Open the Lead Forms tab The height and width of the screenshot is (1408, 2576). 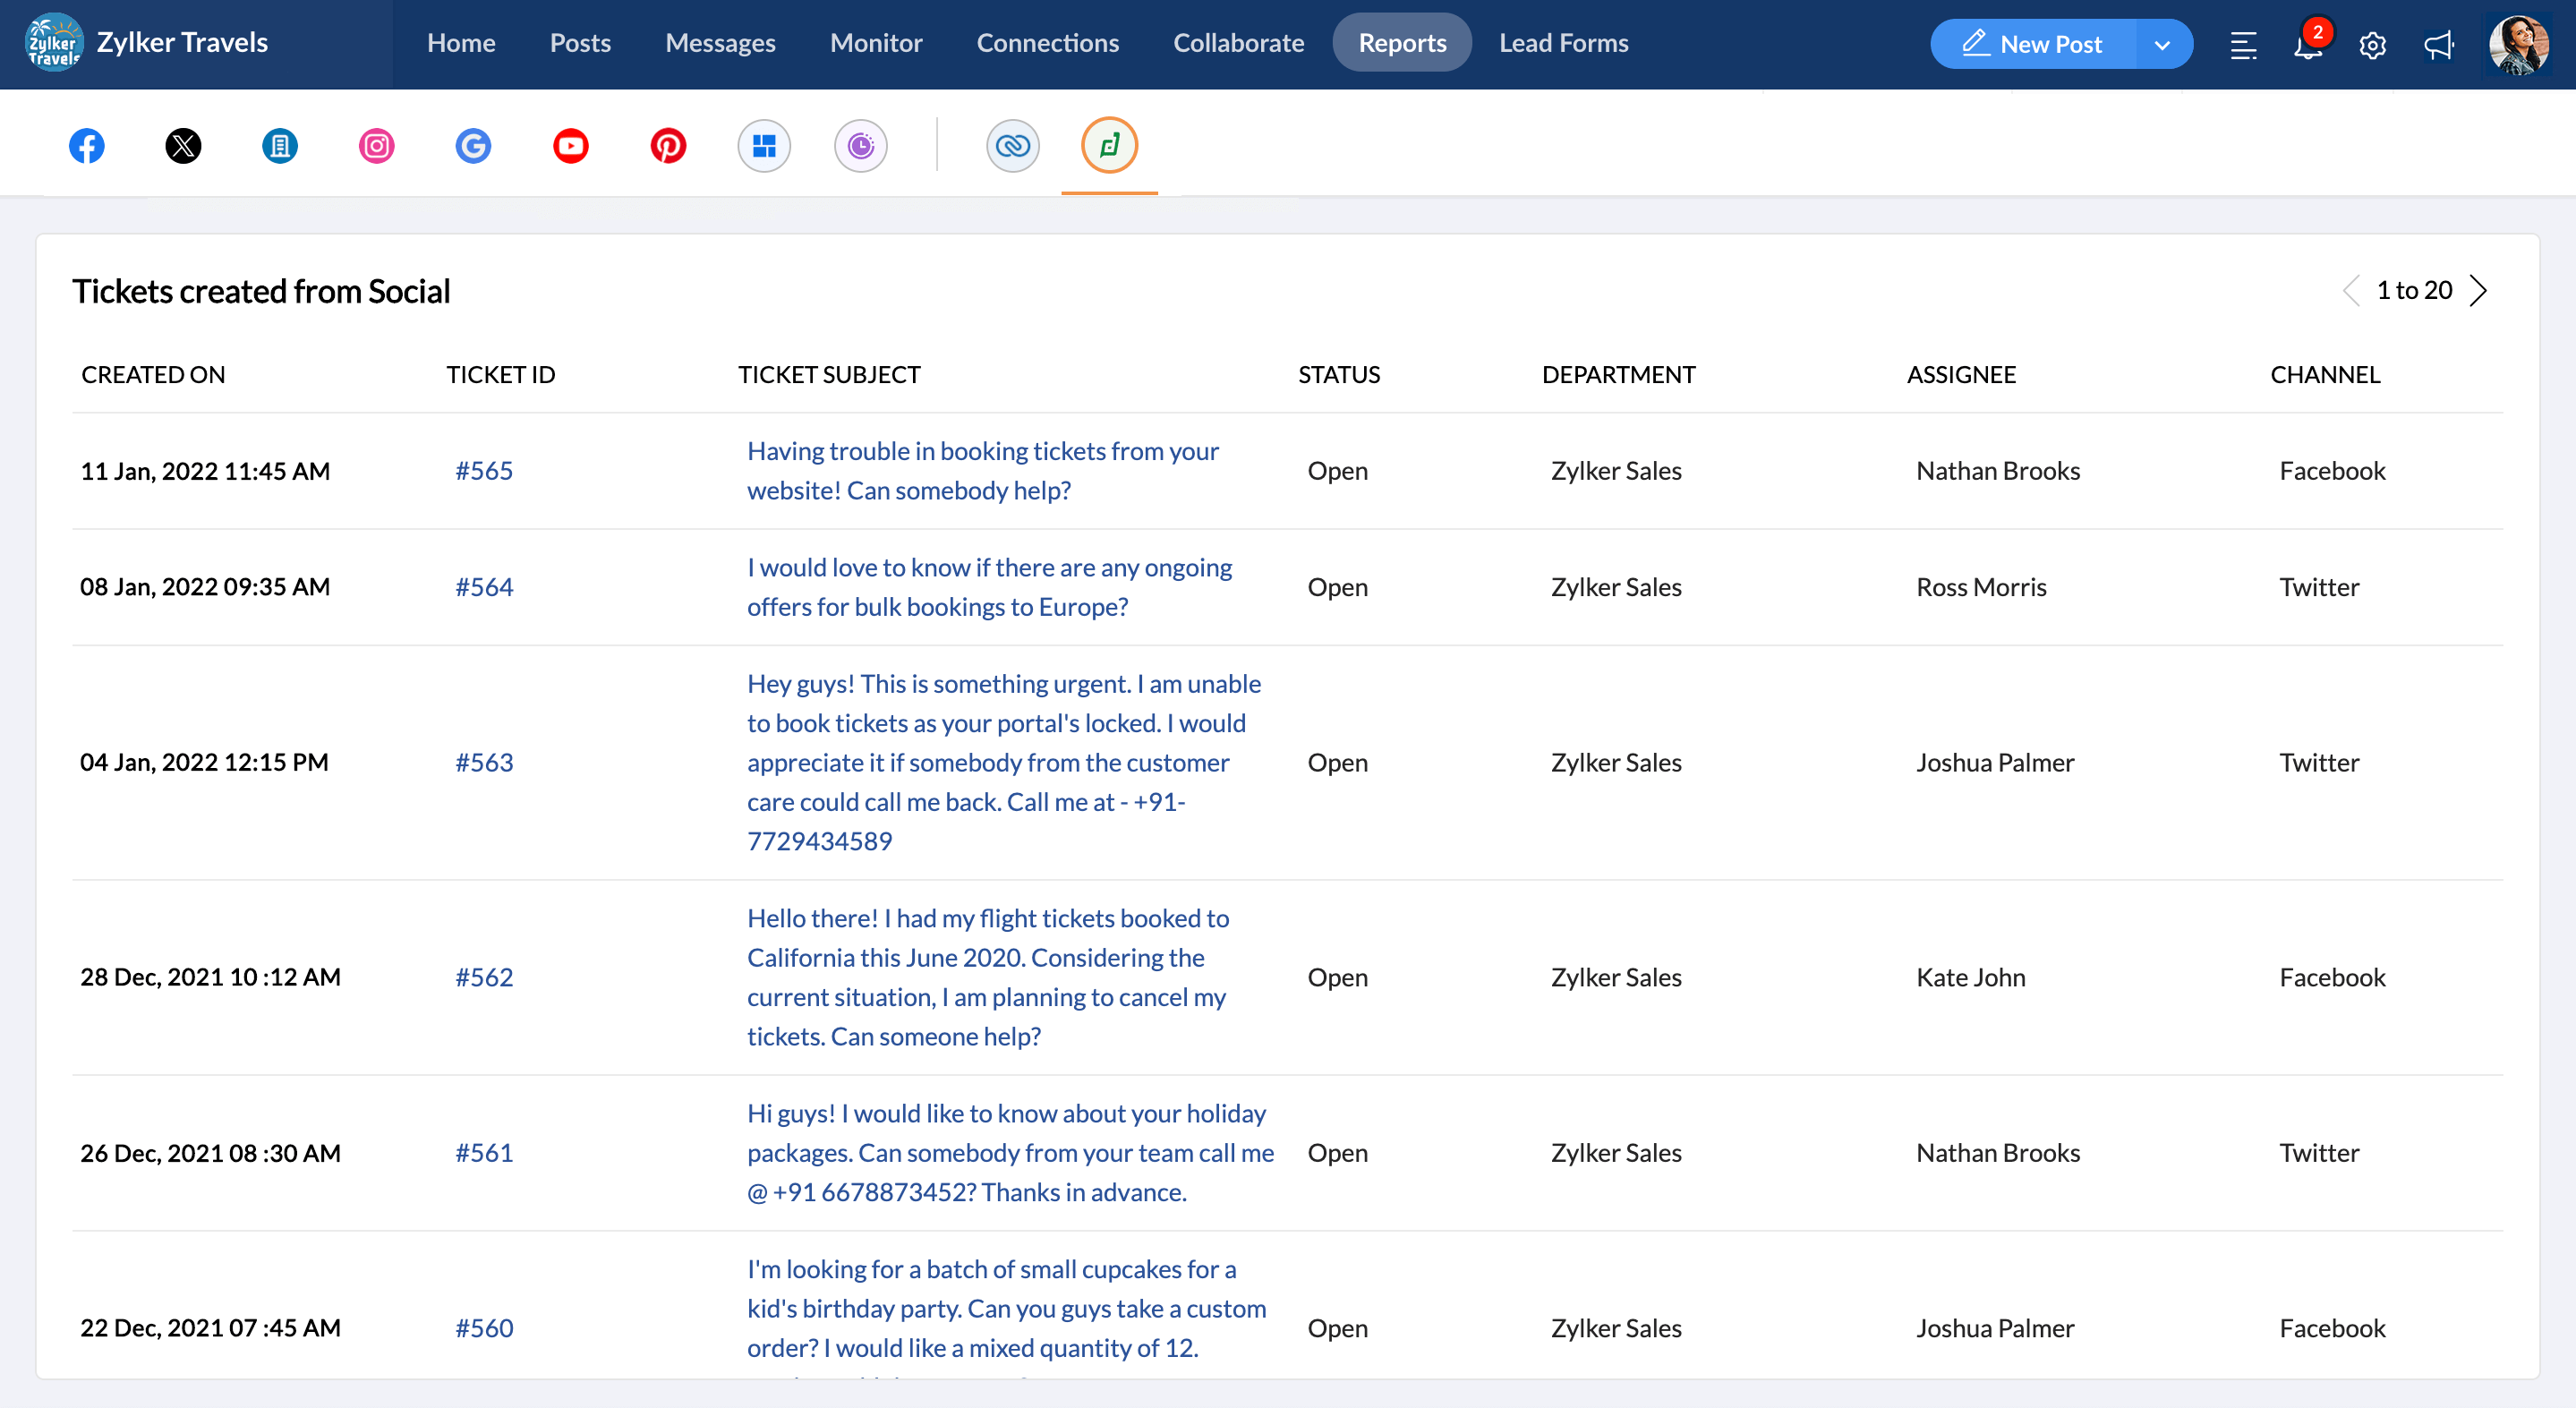click(x=1563, y=43)
